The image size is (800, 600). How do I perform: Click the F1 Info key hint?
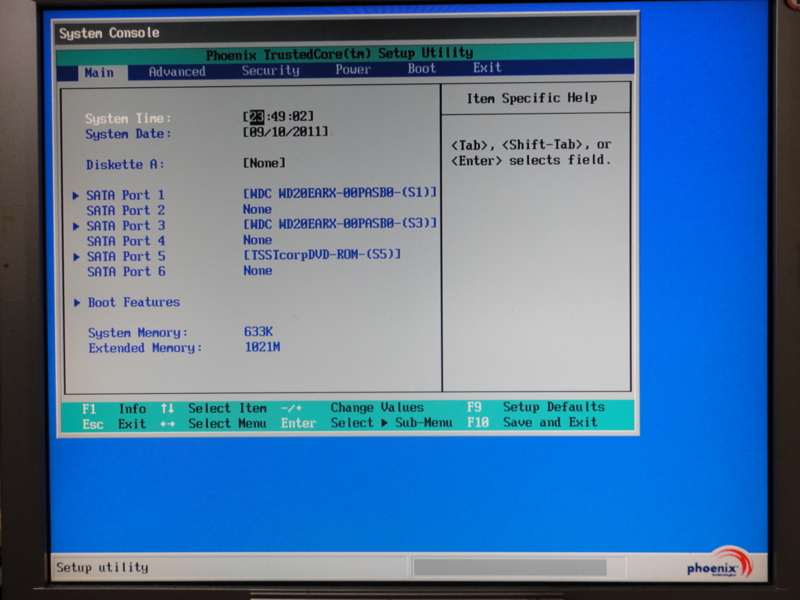click(114, 409)
